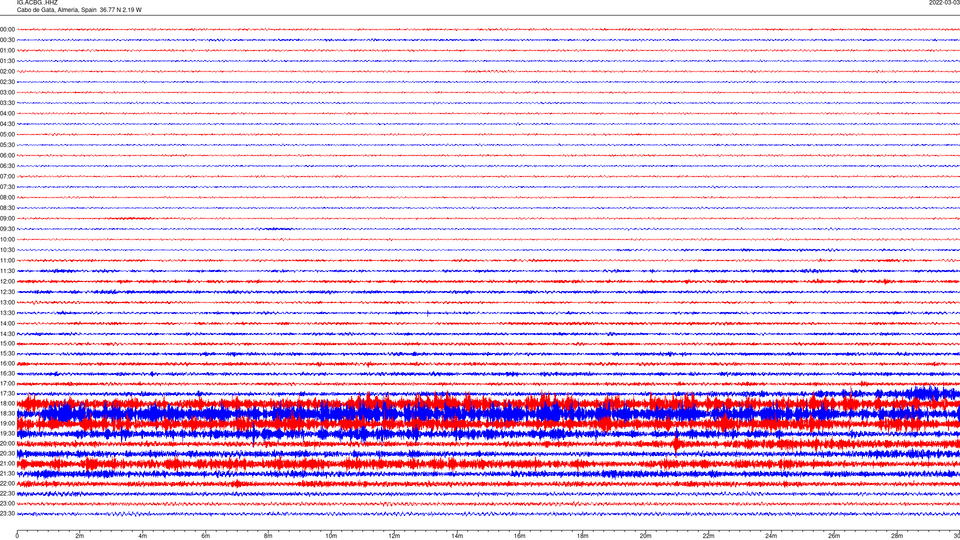Click the 02:30 time label

7,82
